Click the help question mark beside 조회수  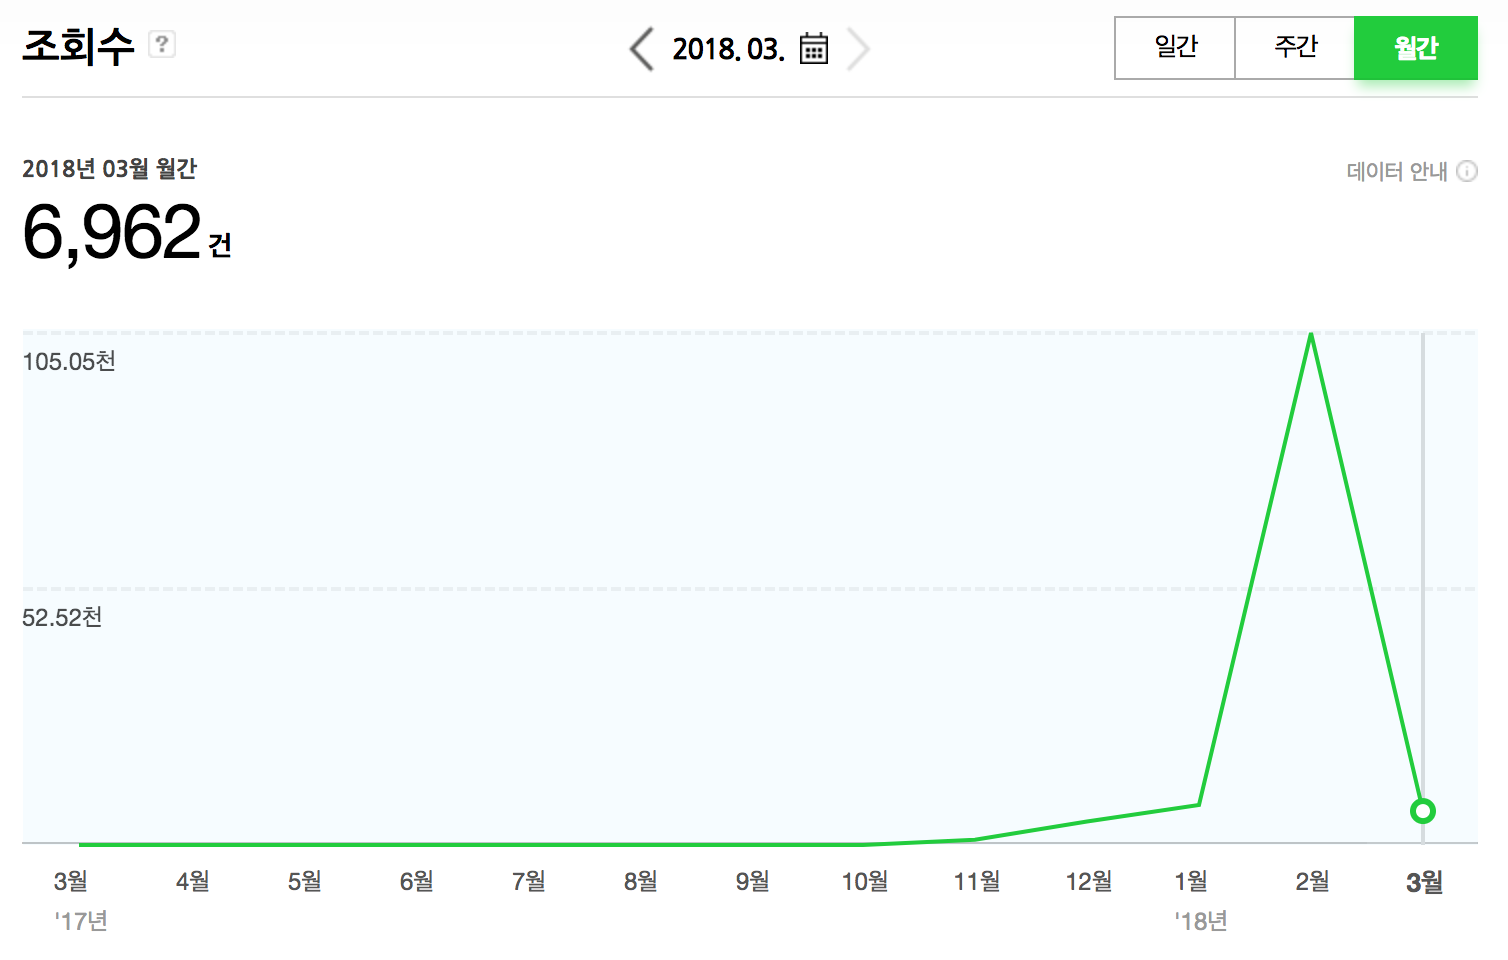[x=161, y=44]
